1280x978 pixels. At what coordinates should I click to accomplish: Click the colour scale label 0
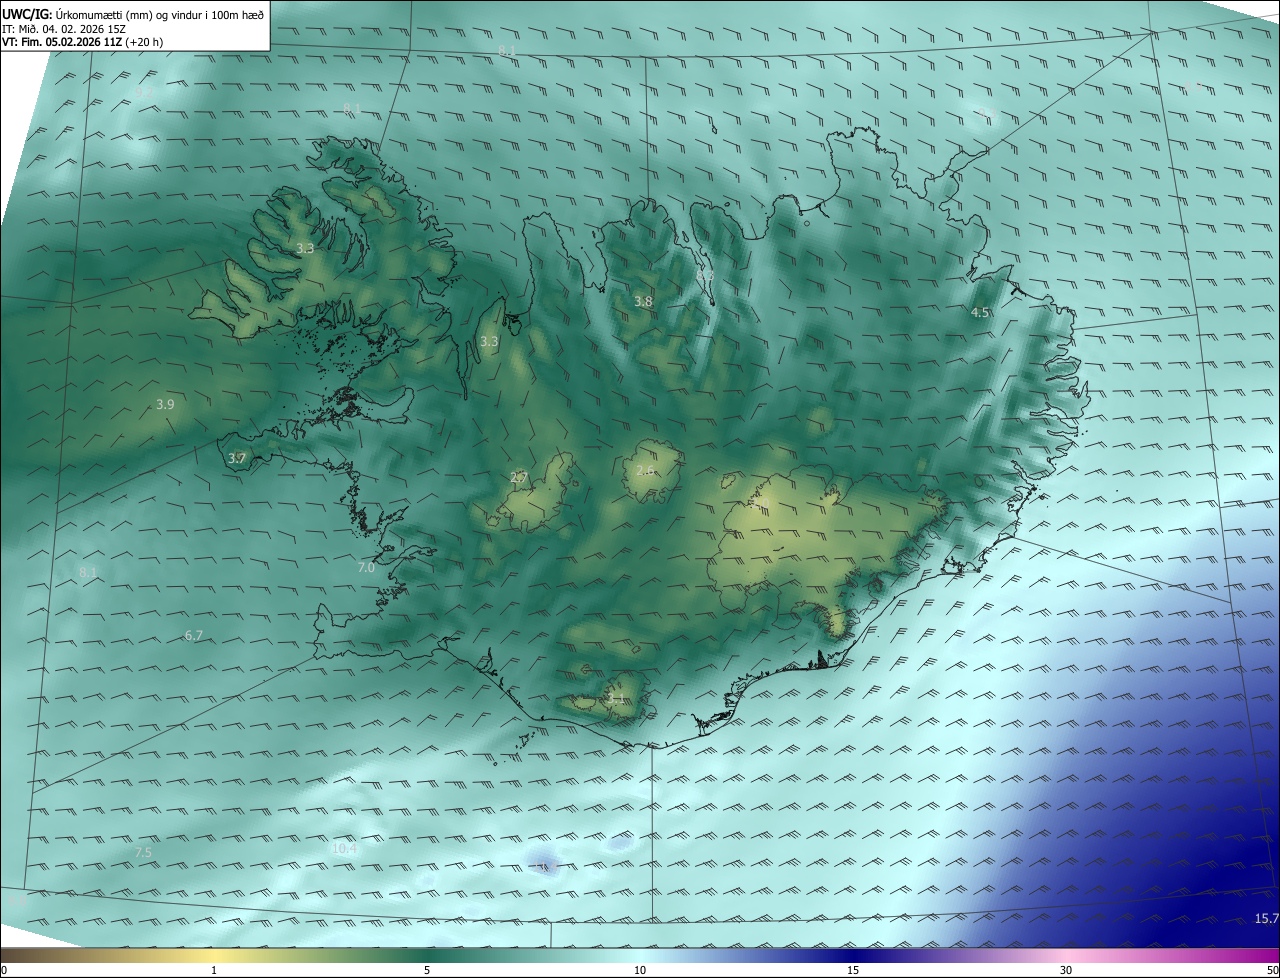click(4, 971)
